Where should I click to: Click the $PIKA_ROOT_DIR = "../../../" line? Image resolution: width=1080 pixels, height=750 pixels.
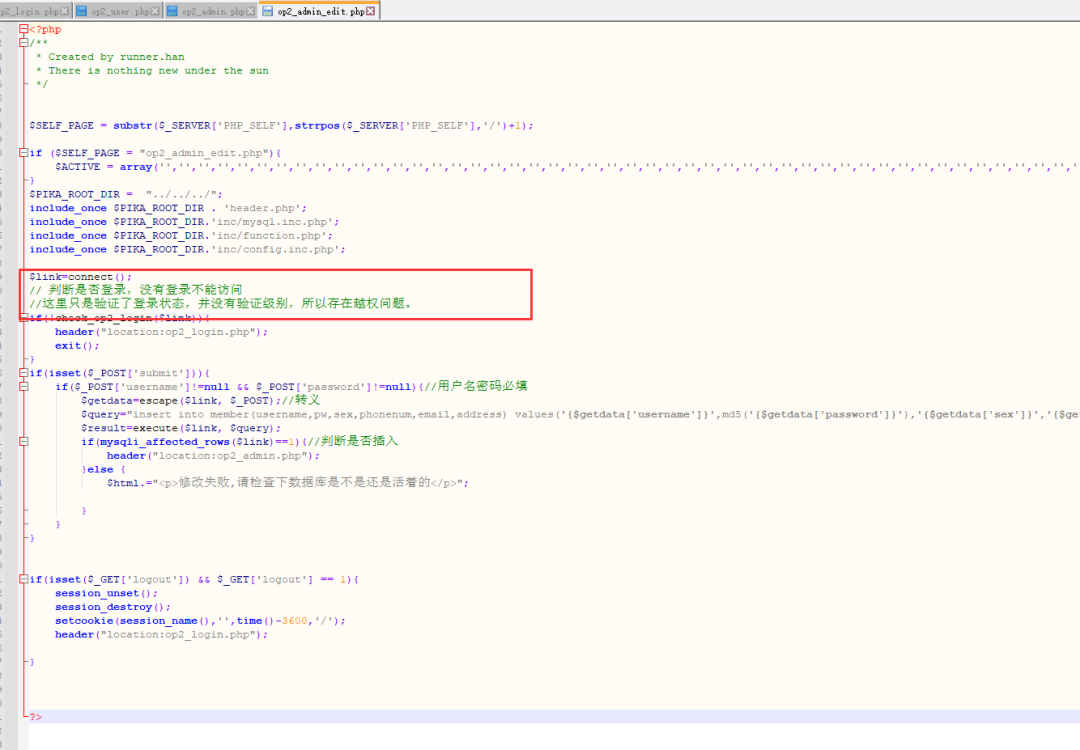coord(126,194)
